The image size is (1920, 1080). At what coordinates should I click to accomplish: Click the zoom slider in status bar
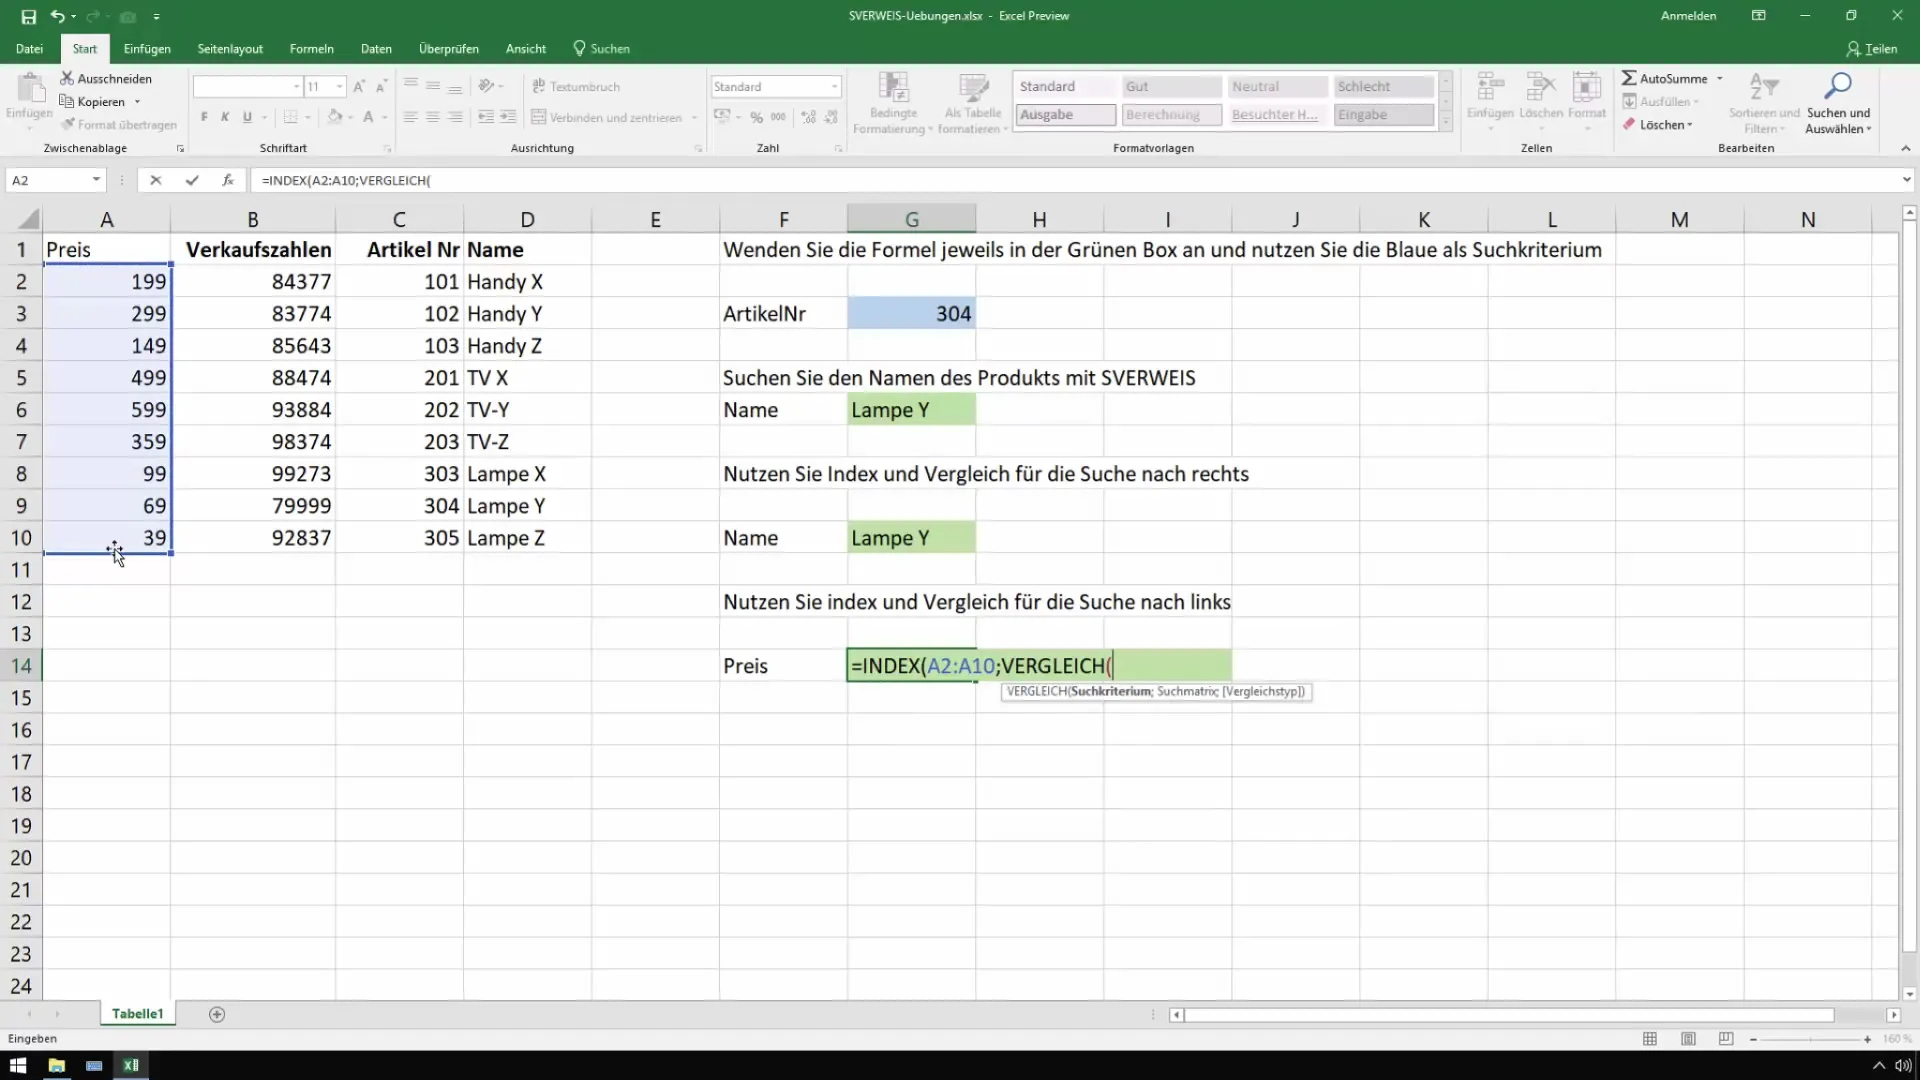point(1811,1039)
